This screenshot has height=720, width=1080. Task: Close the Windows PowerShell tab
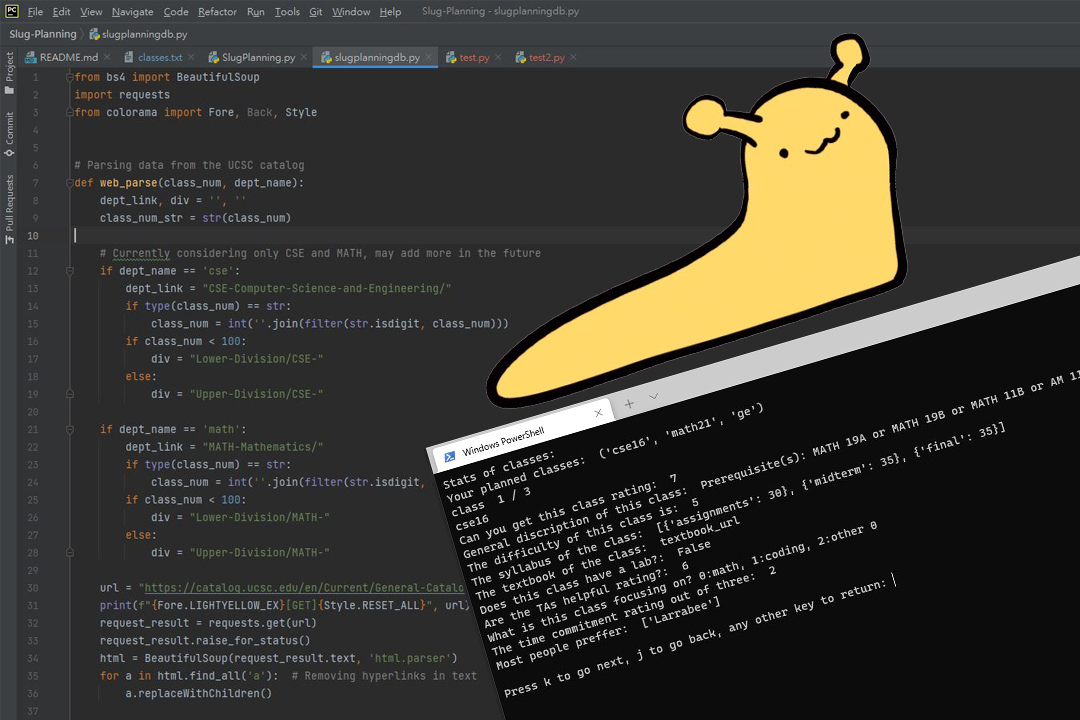[598, 413]
